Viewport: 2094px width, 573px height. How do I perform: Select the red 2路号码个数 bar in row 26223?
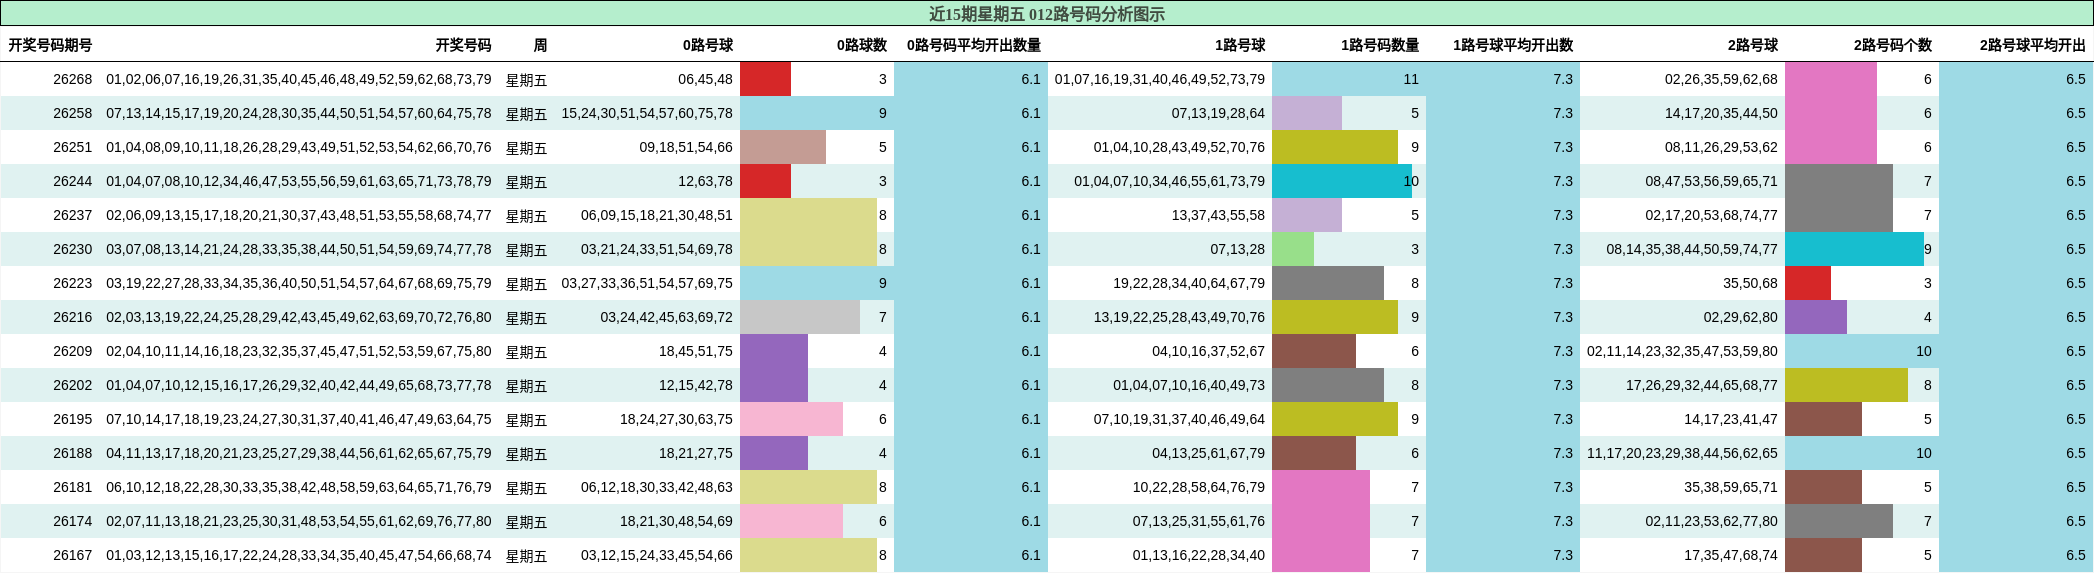[1808, 283]
